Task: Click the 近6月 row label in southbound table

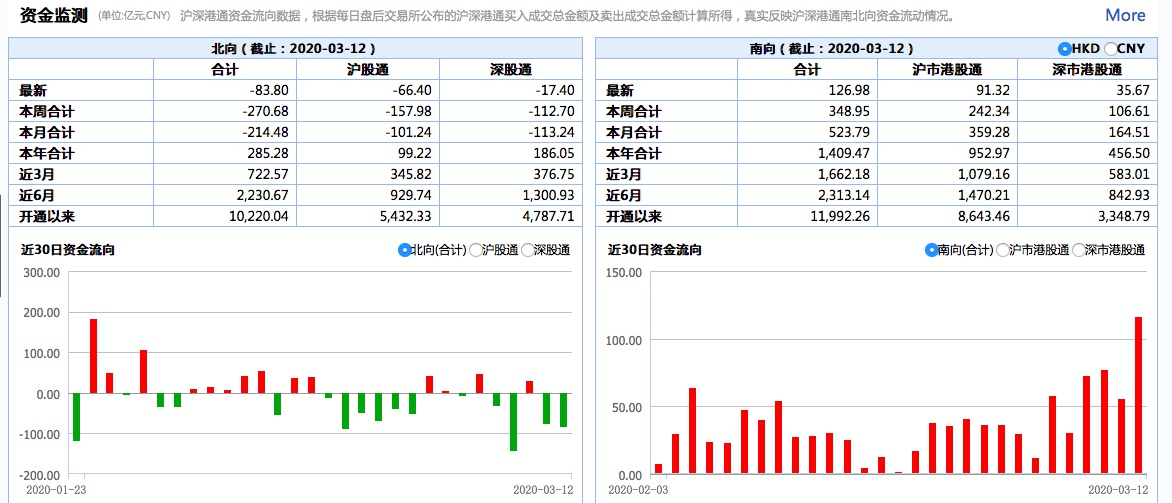Action: [x=624, y=196]
